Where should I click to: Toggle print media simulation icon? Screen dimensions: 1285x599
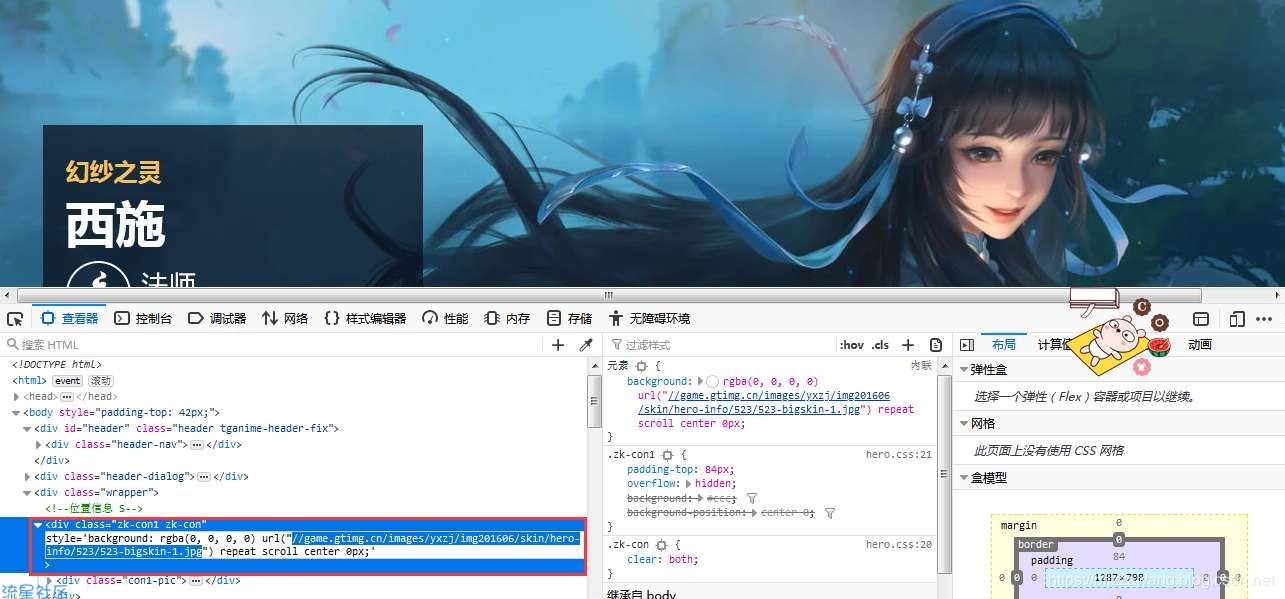[x=936, y=344]
